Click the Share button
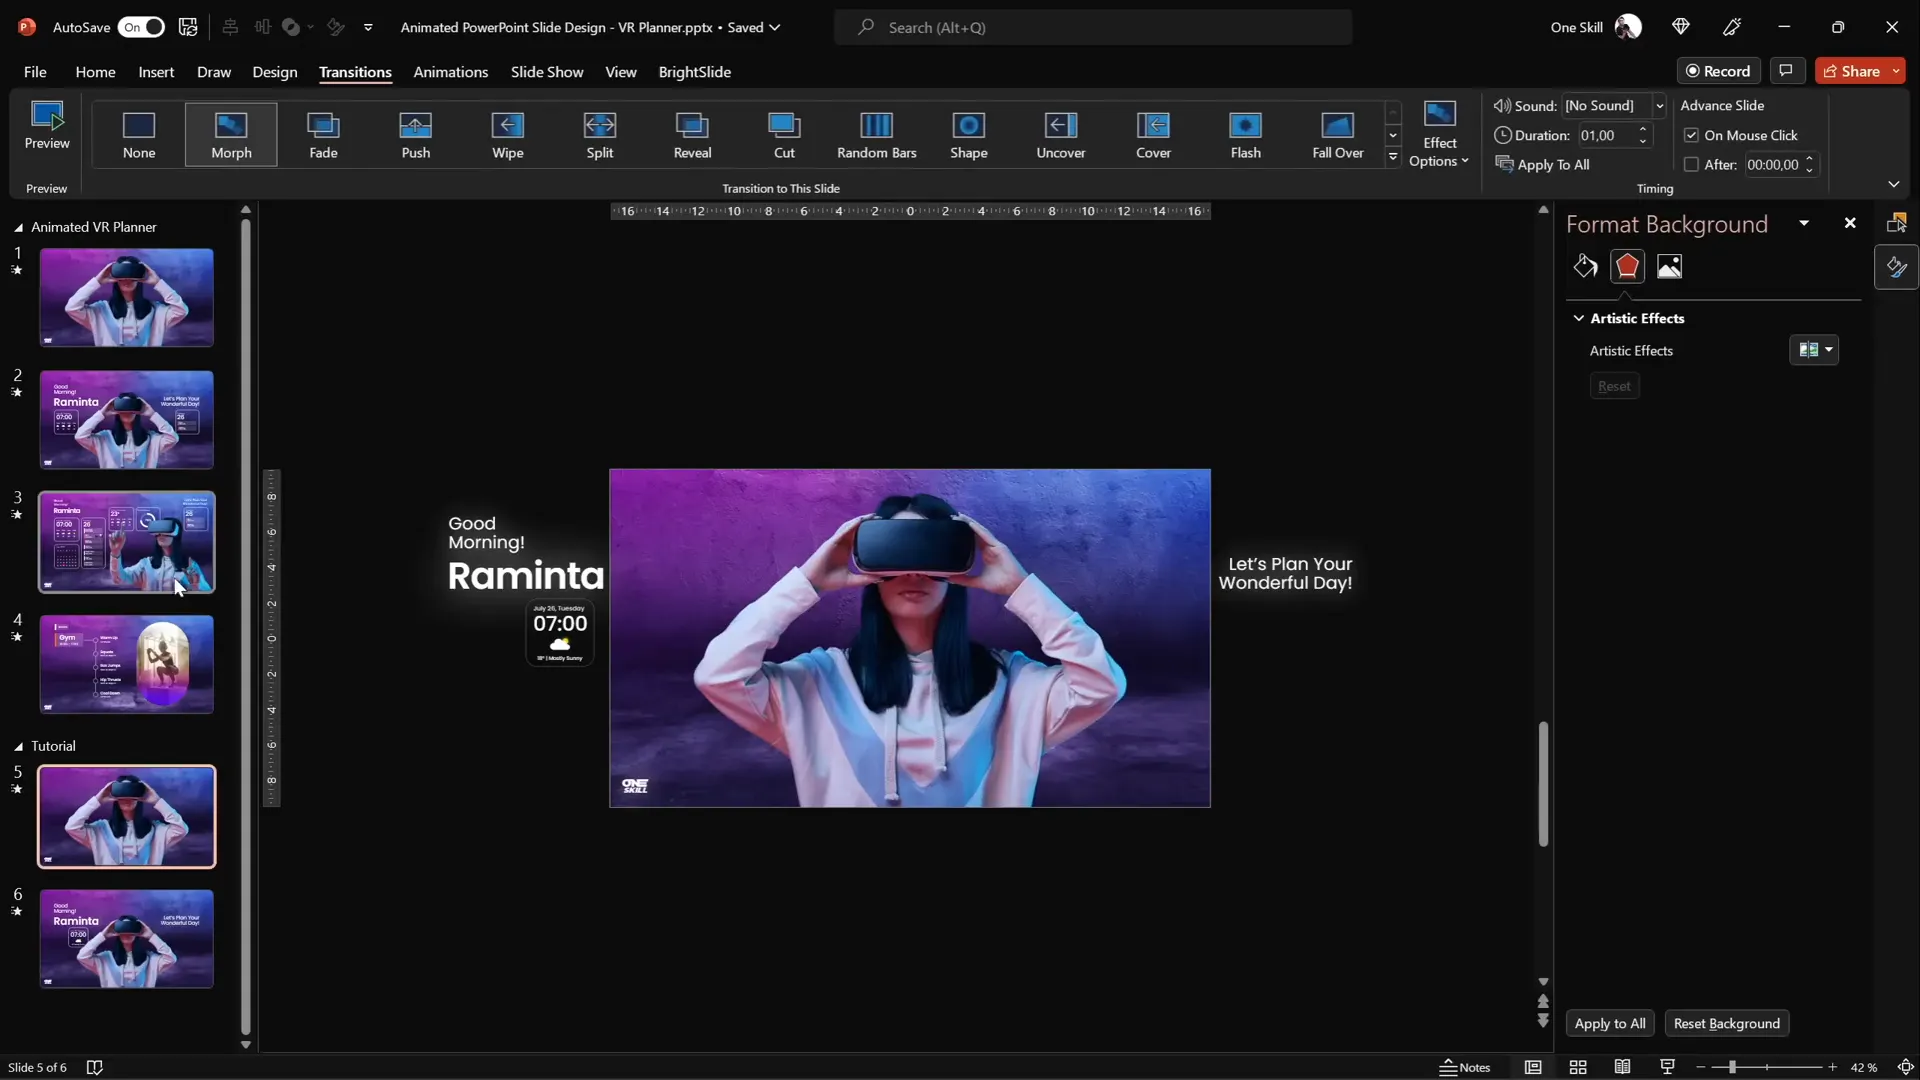The image size is (1920, 1080). click(x=1852, y=71)
